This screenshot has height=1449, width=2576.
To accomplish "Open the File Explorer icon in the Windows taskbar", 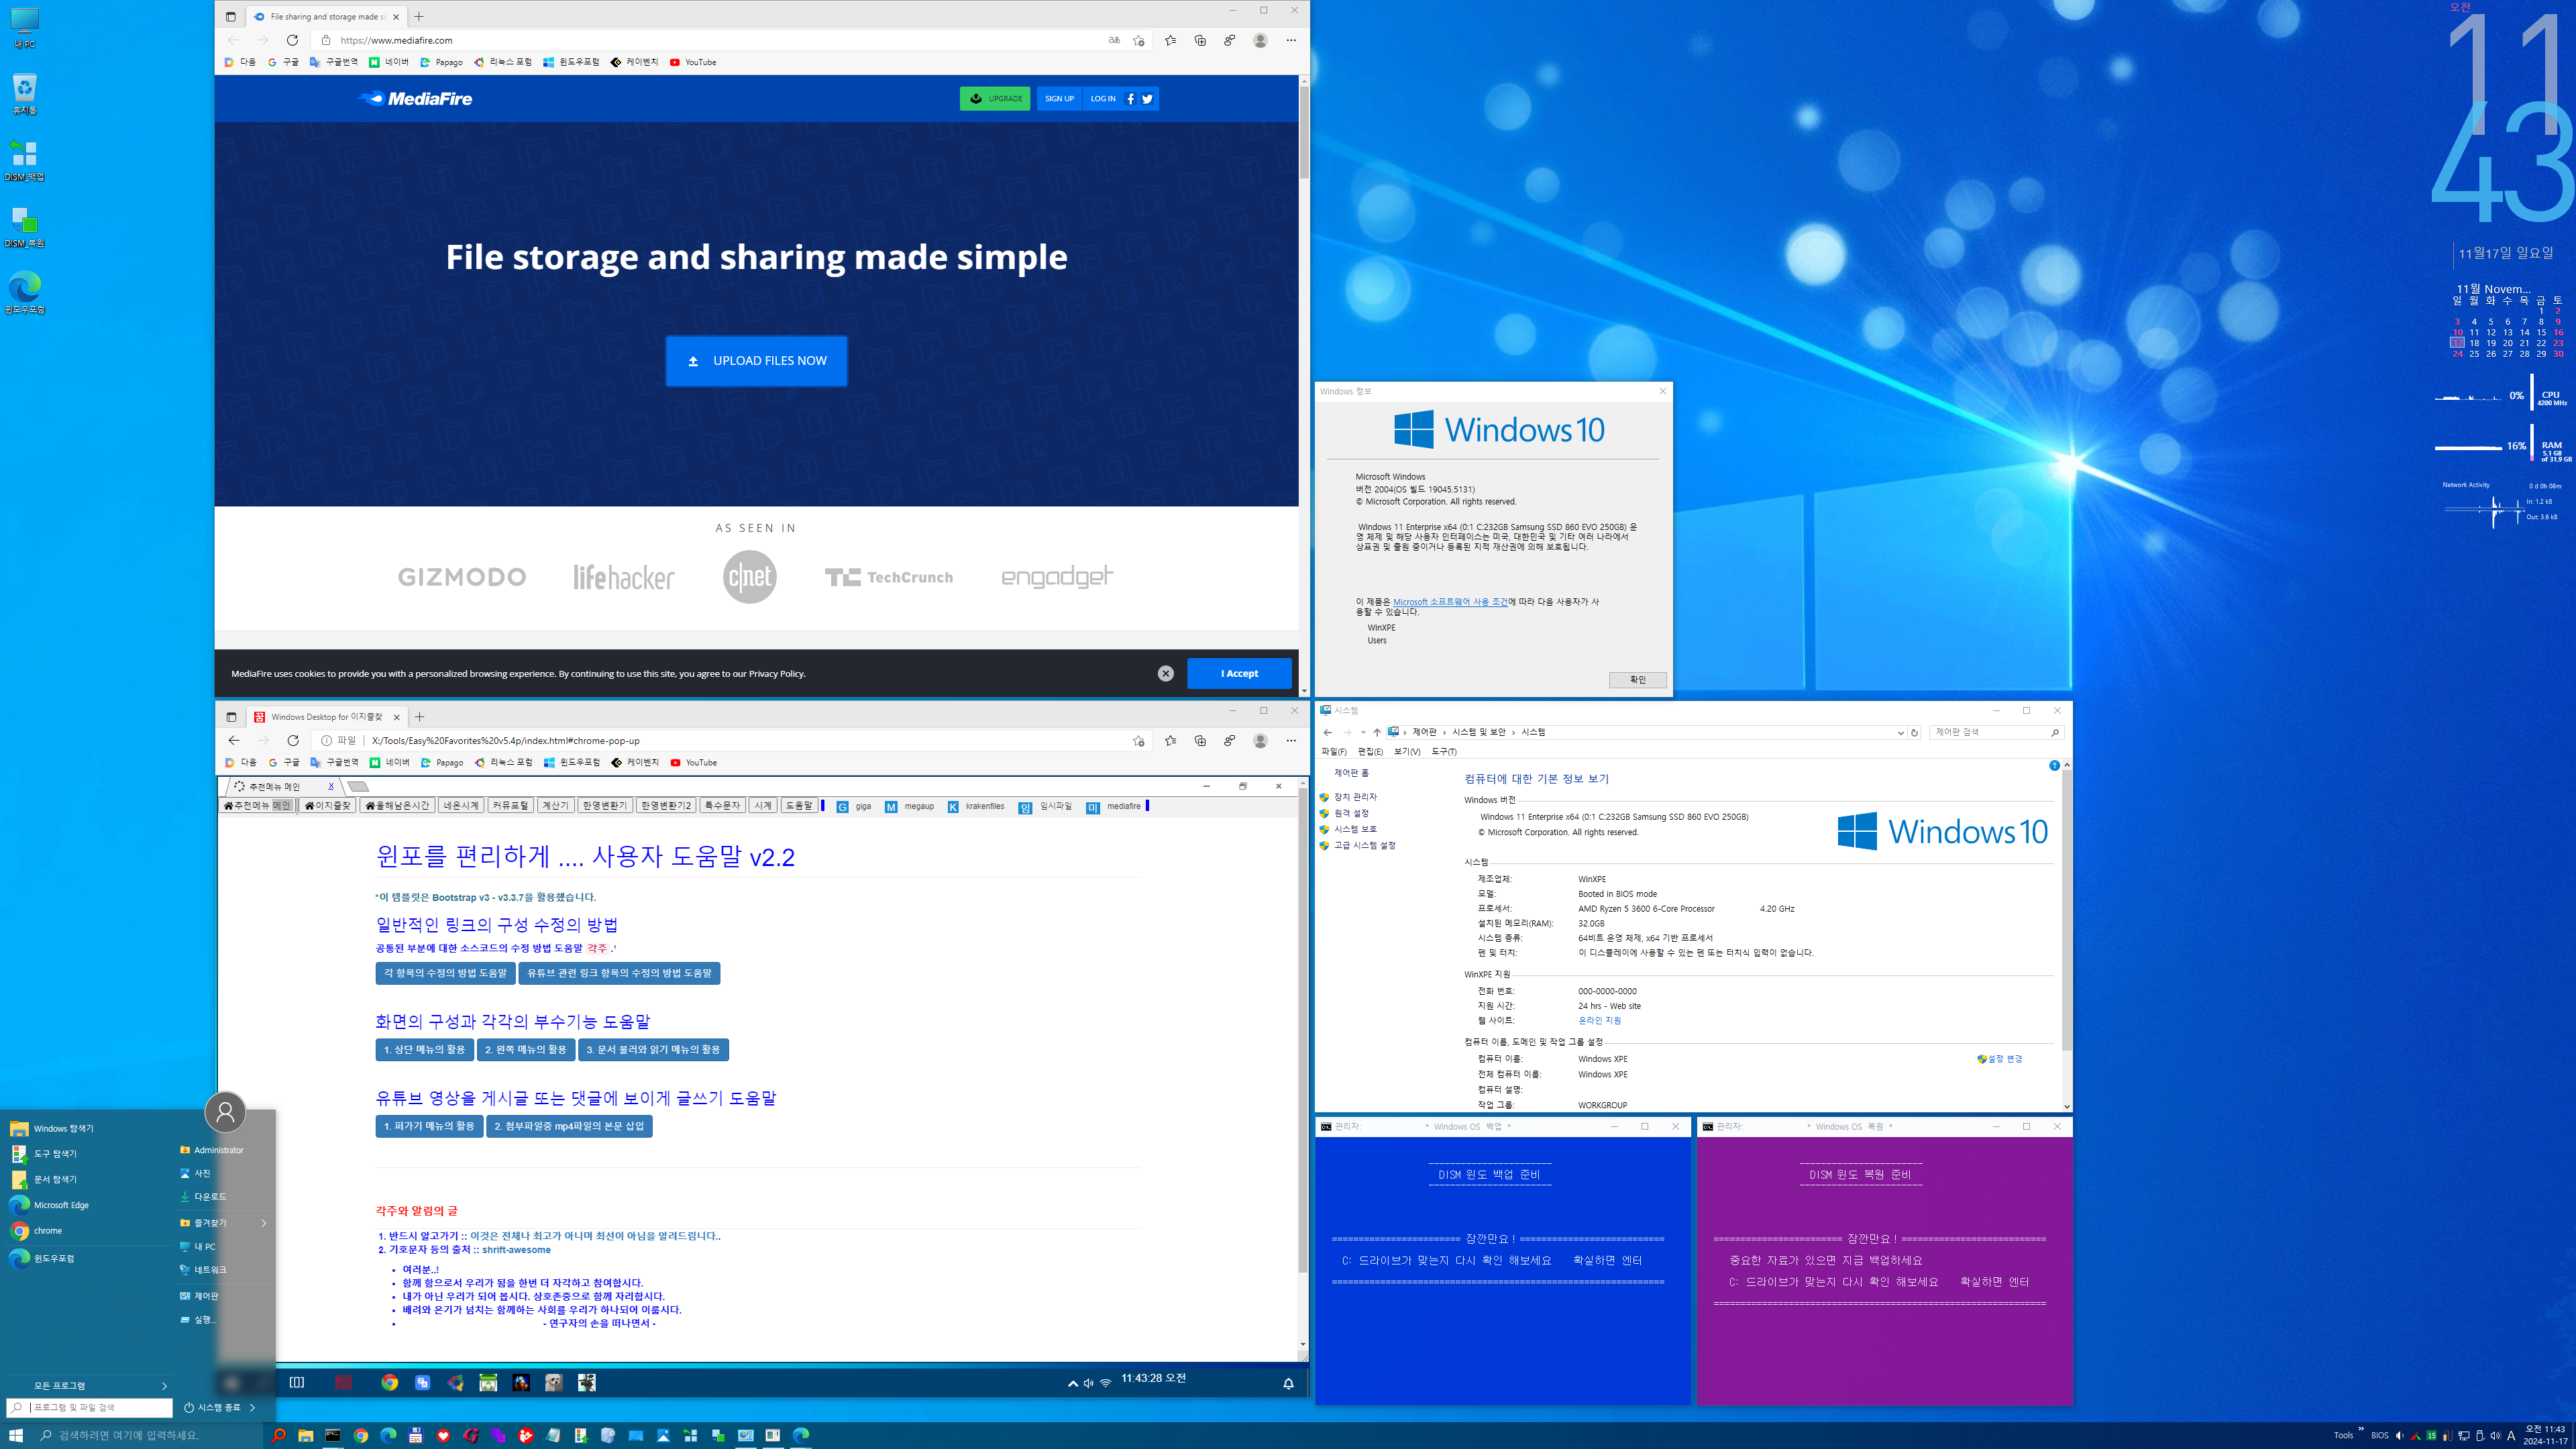I will (305, 1435).
